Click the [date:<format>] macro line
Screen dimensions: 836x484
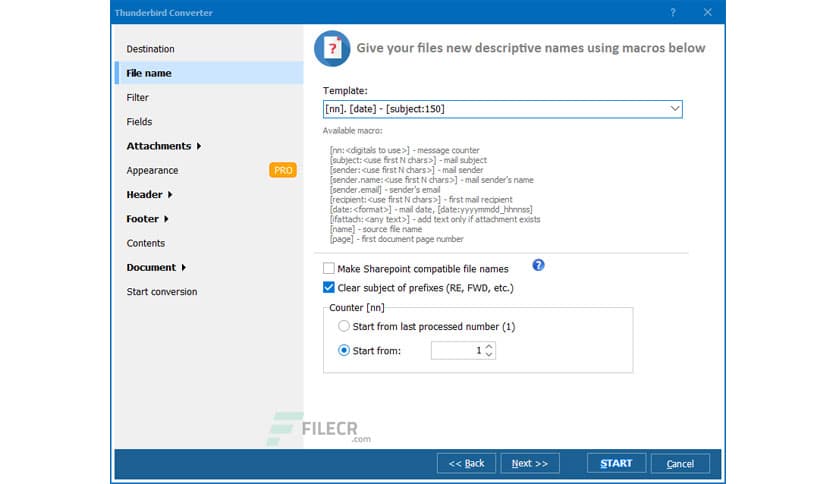pos(431,209)
